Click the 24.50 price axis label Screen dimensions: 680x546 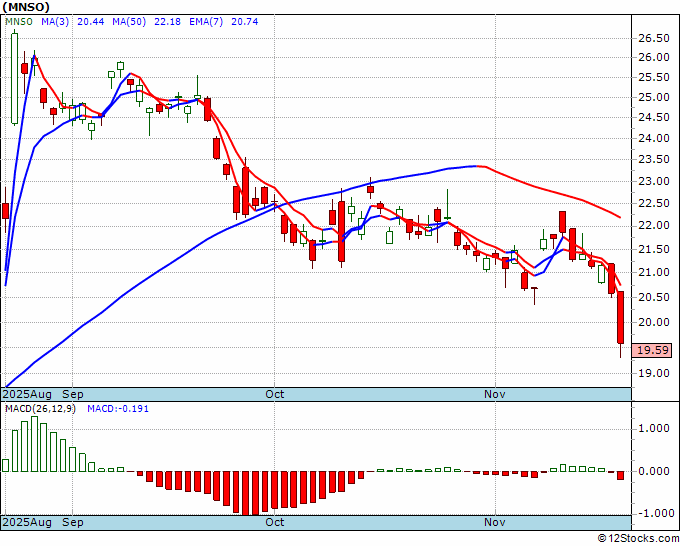click(654, 117)
